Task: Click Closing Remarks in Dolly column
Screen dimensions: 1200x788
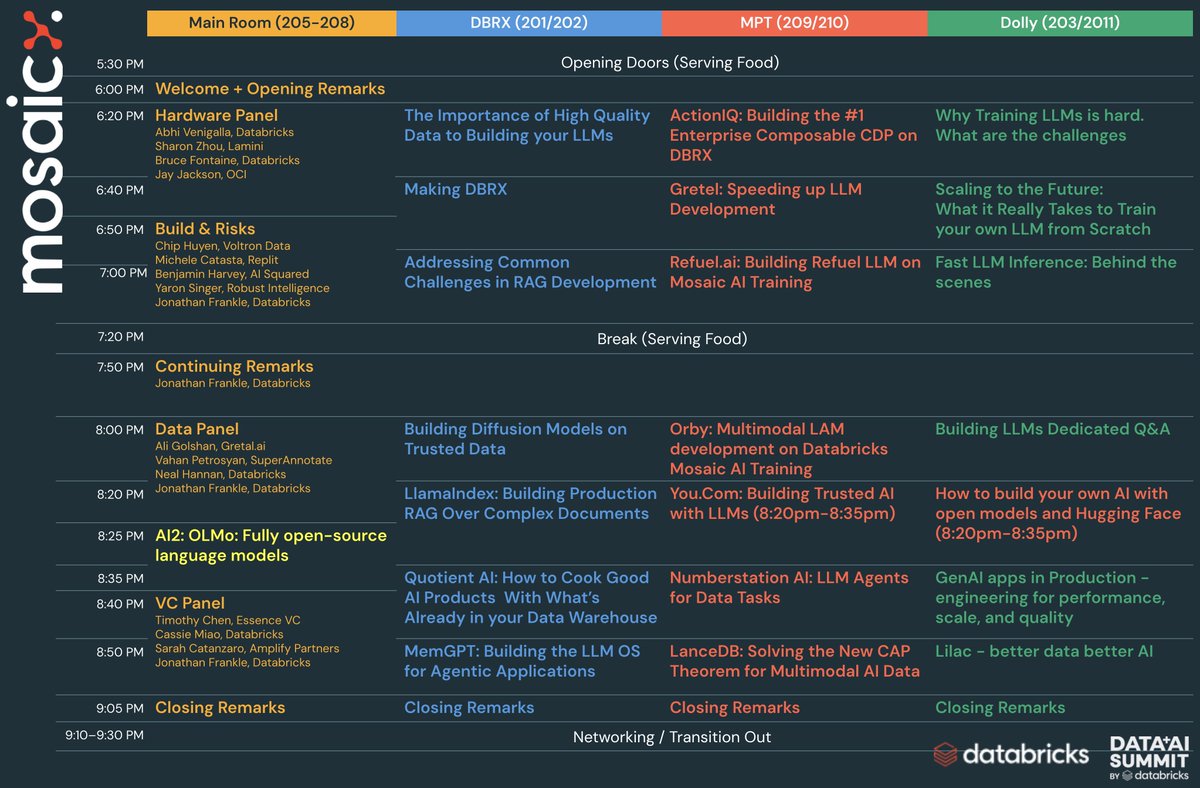Action: [1000, 707]
